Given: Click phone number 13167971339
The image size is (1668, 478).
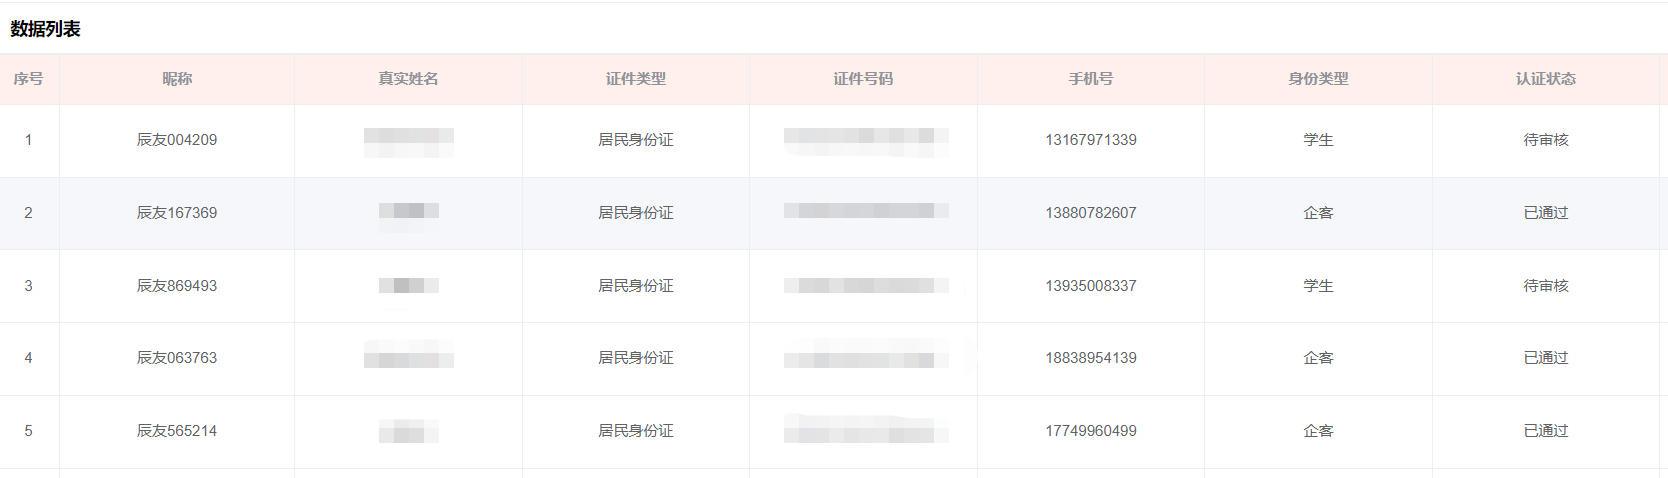Looking at the screenshot, I should tap(1091, 140).
